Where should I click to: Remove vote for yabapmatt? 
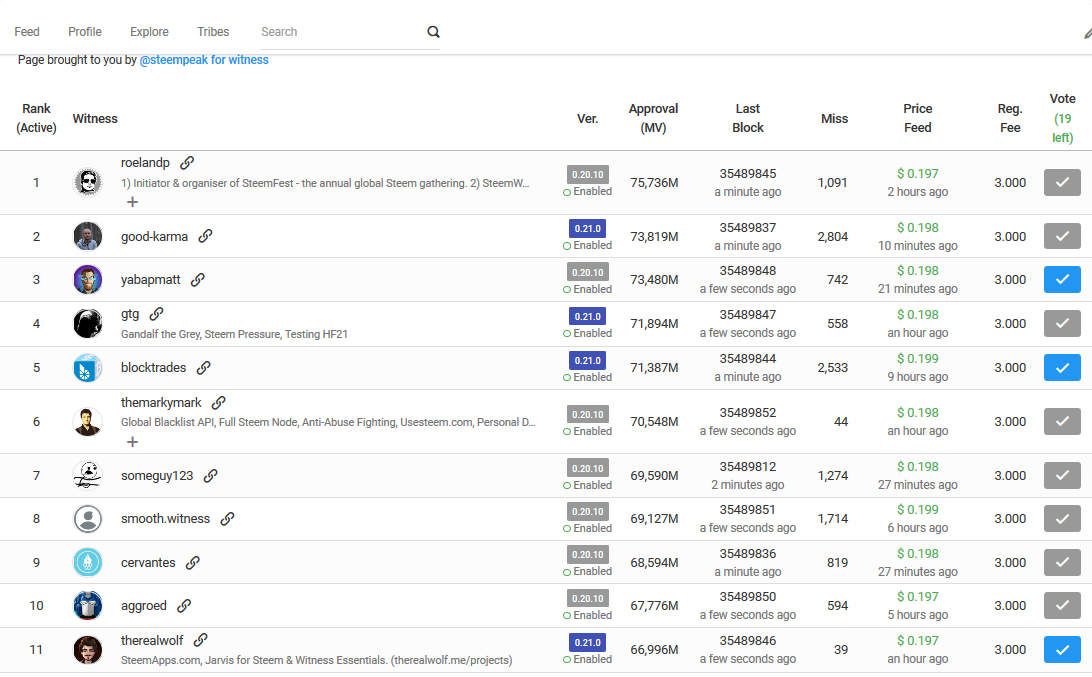click(x=1062, y=279)
